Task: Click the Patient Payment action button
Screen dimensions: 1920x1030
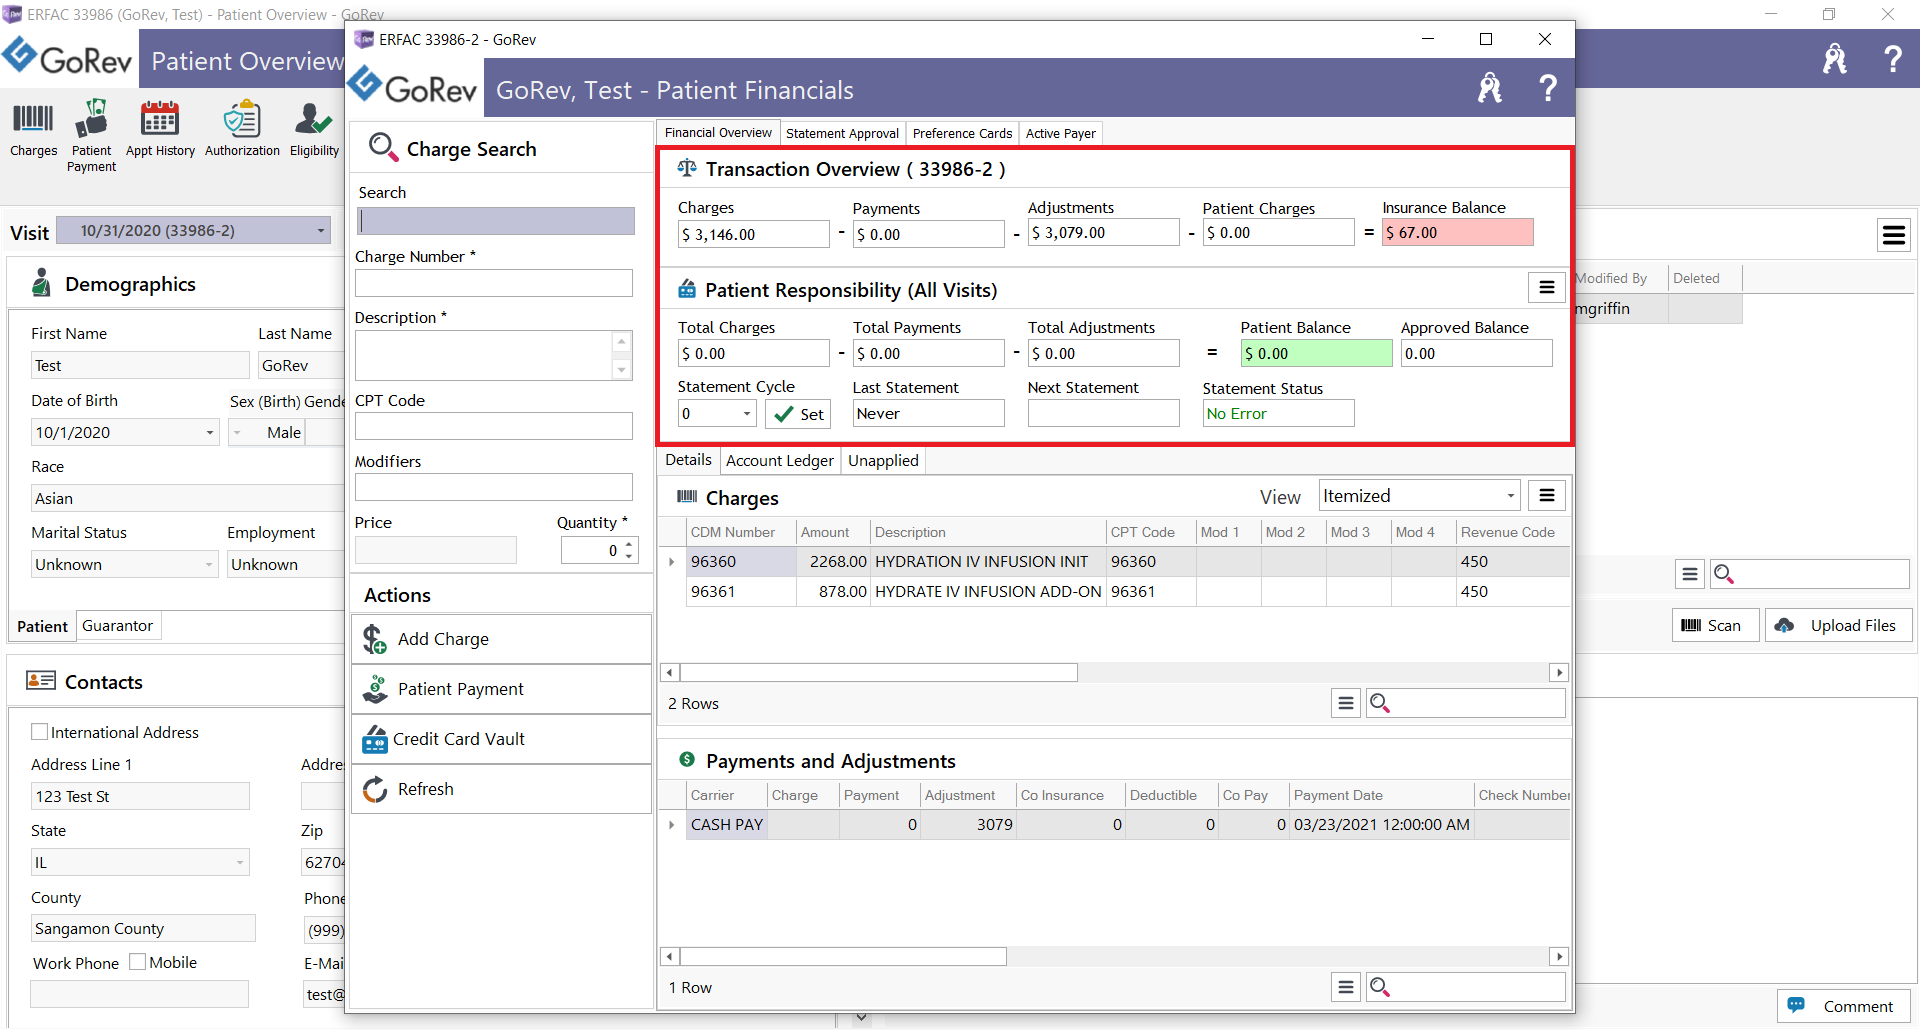Action: click(501, 689)
